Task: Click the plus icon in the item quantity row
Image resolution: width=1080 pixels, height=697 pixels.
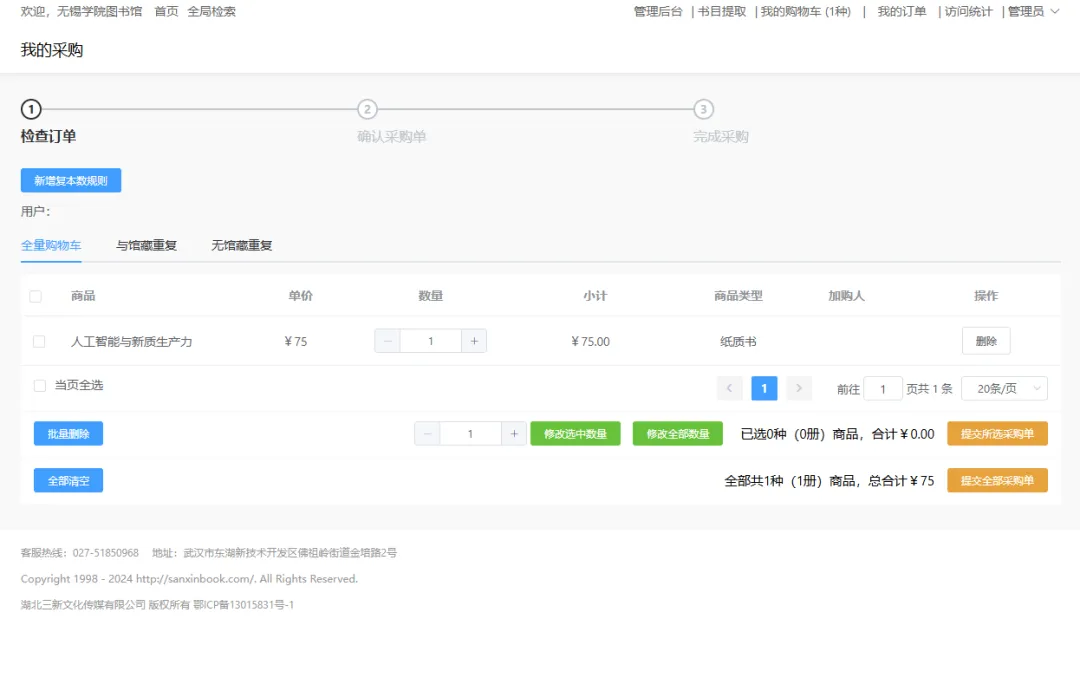Action: [474, 341]
